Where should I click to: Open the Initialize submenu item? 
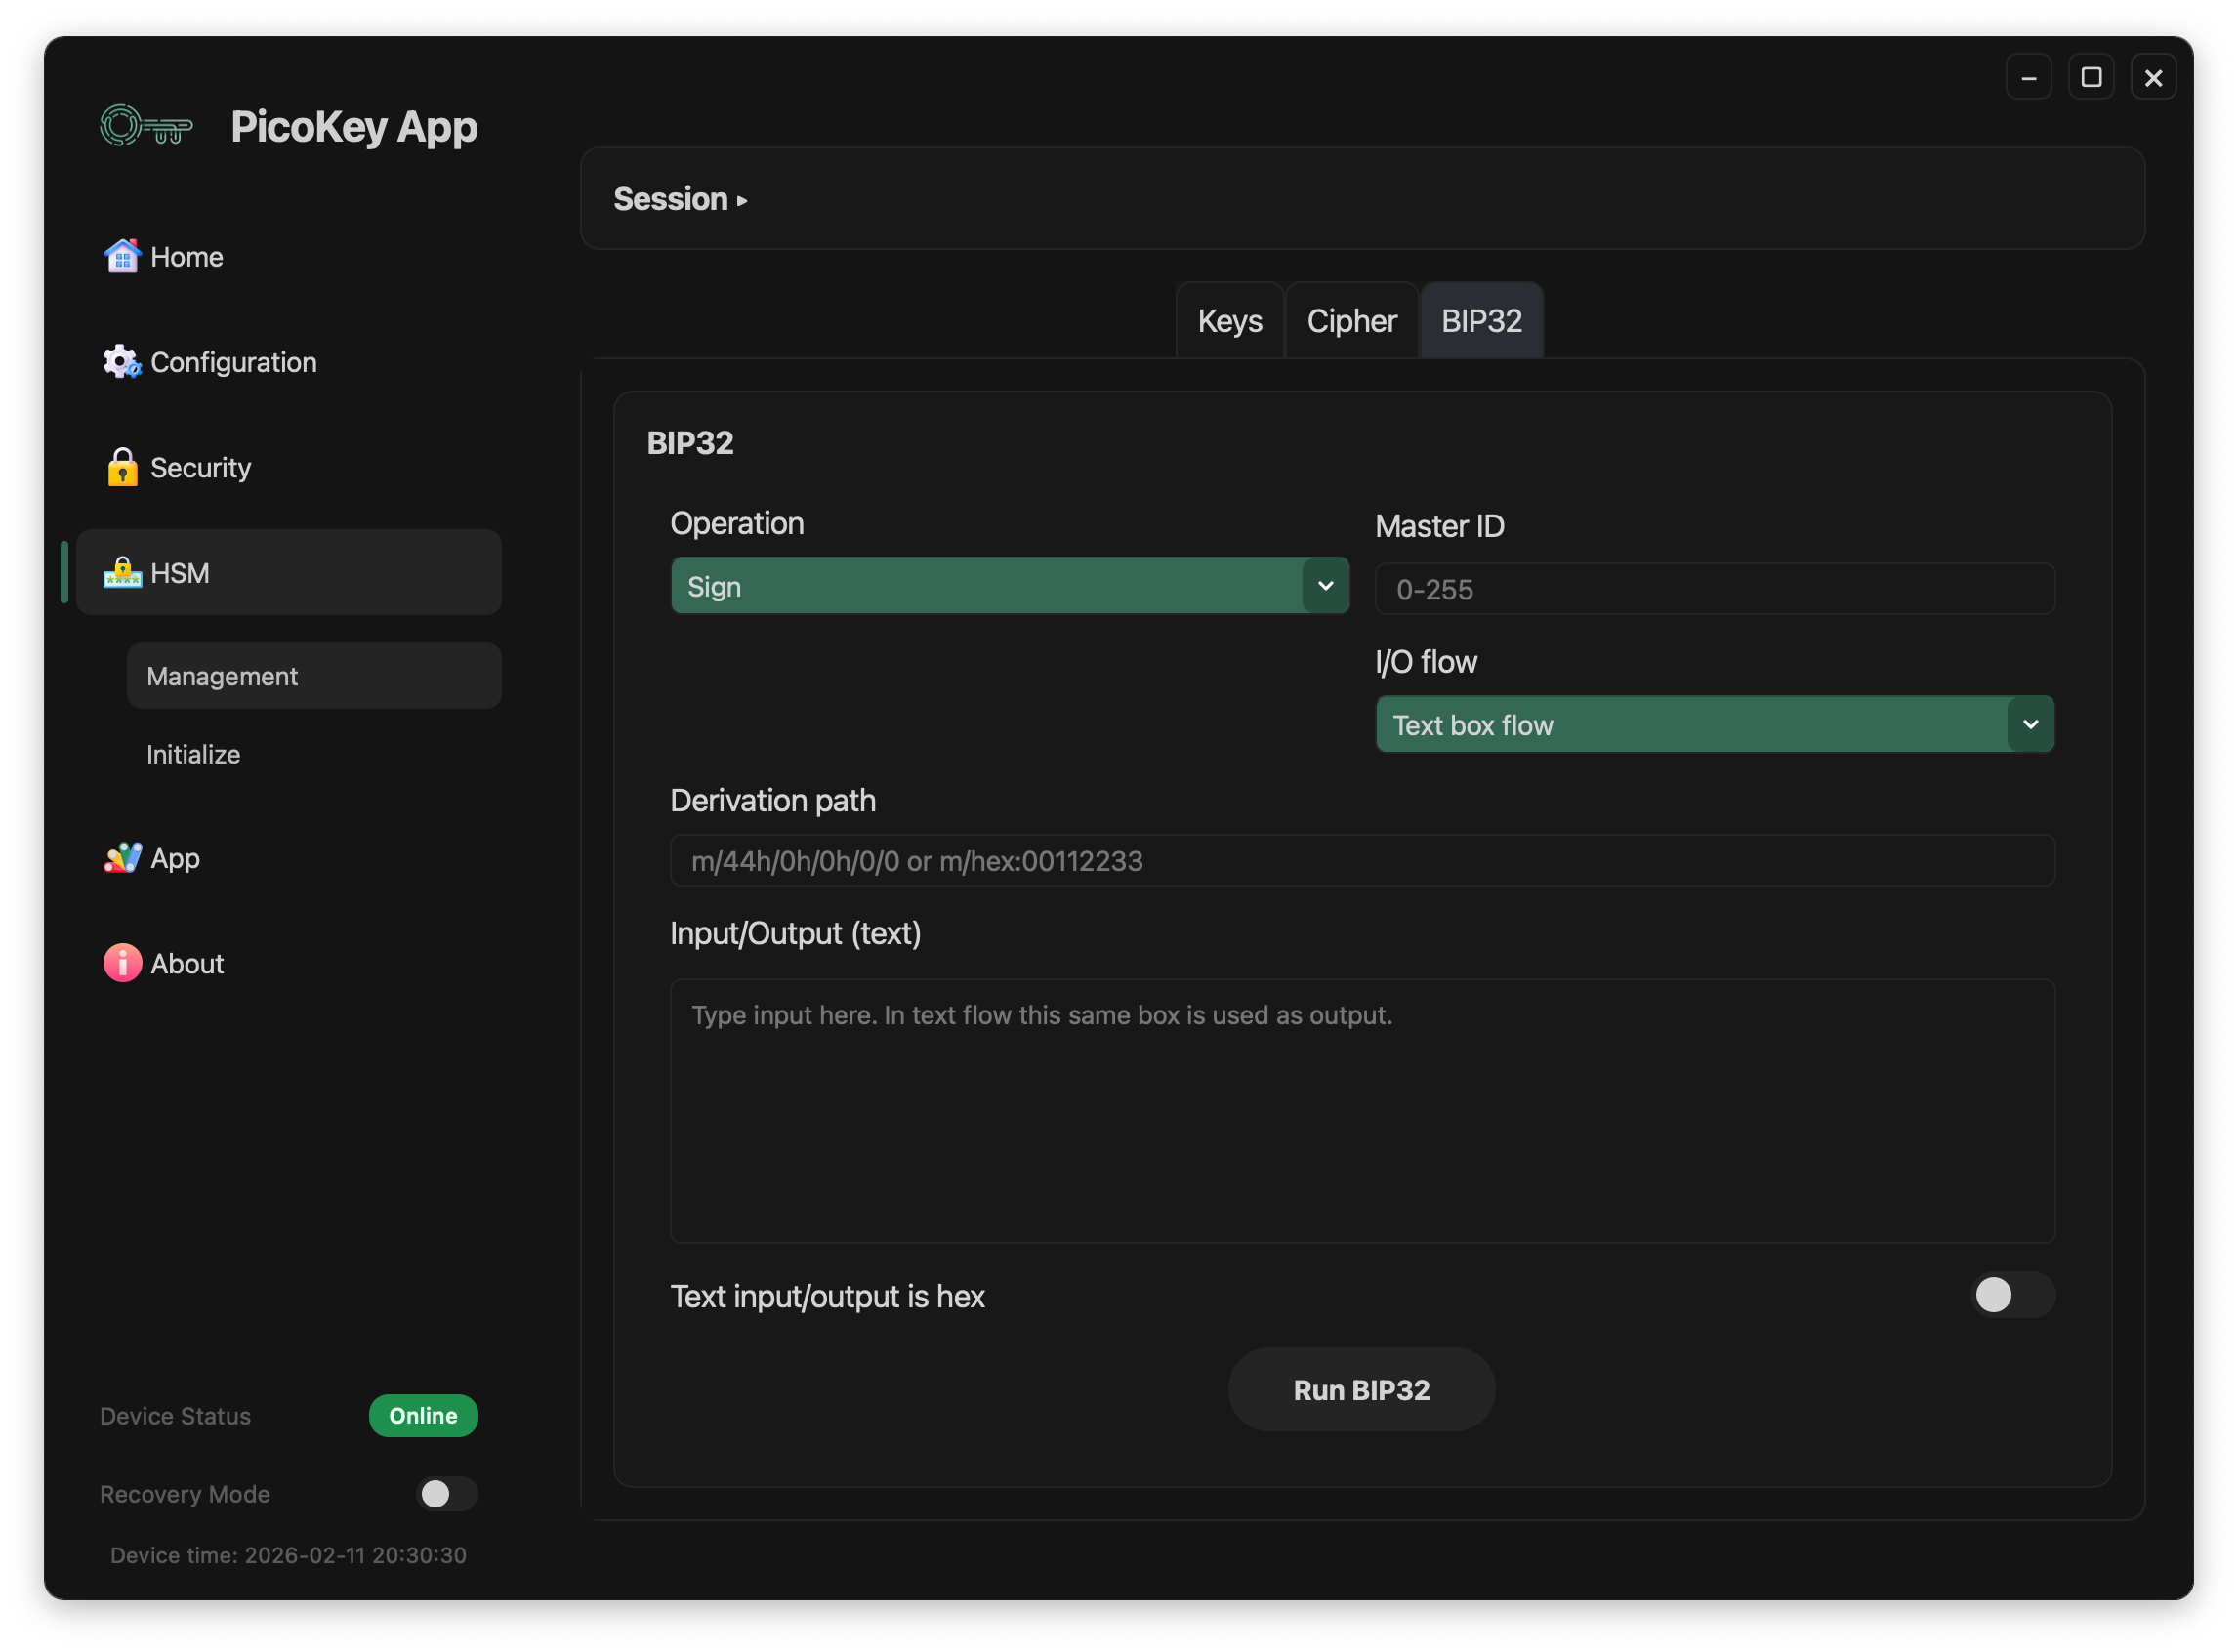[194, 754]
